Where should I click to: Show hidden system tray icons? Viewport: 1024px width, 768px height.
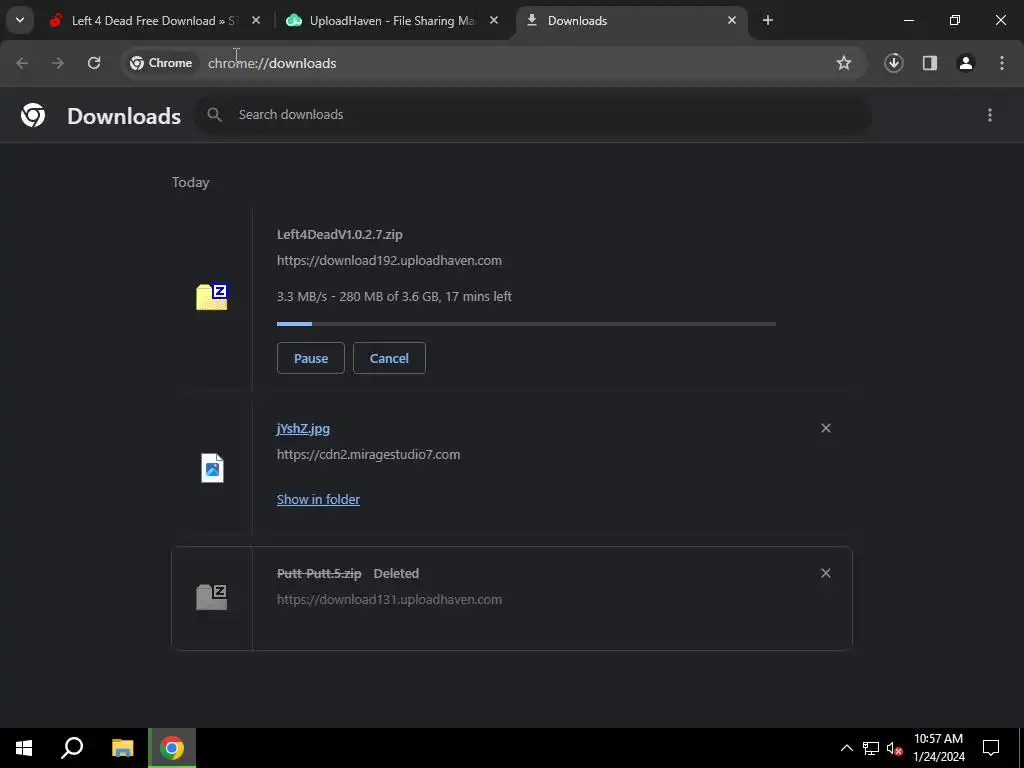pyautogui.click(x=846, y=748)
